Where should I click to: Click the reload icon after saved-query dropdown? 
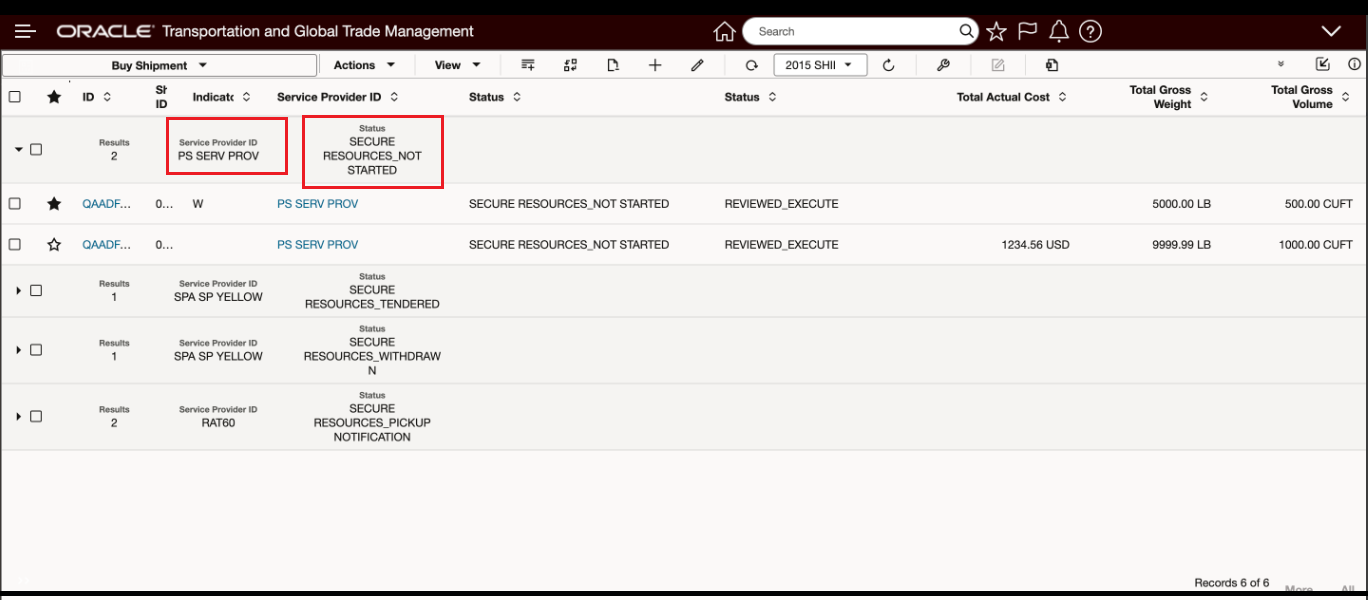pyautogui.click(x=888, y=65)
